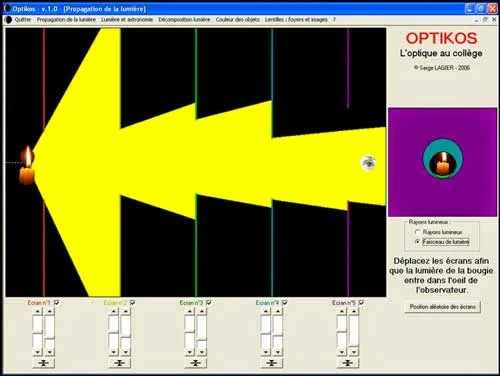Click the Optikos moon icon in menu bar
500x376 pixels.
[x=8, y=20]
